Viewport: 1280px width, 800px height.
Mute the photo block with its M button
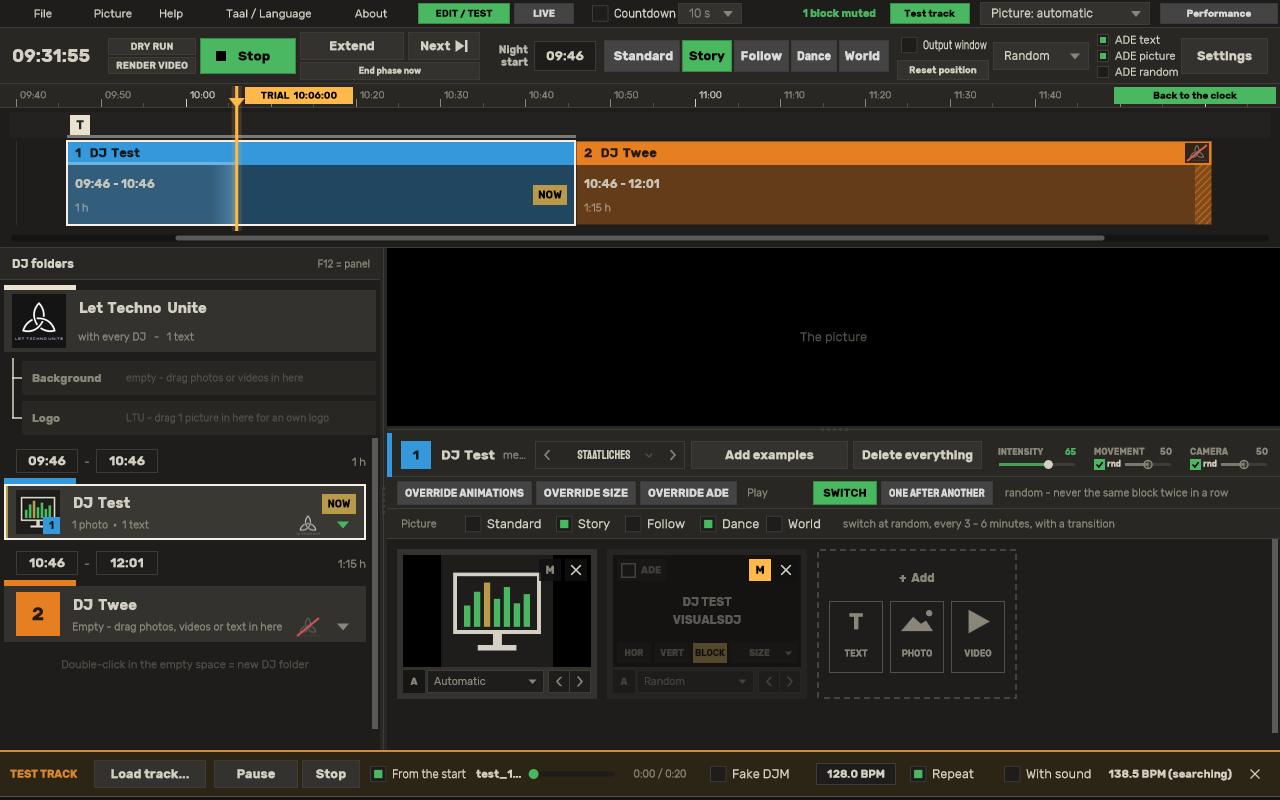549,570
